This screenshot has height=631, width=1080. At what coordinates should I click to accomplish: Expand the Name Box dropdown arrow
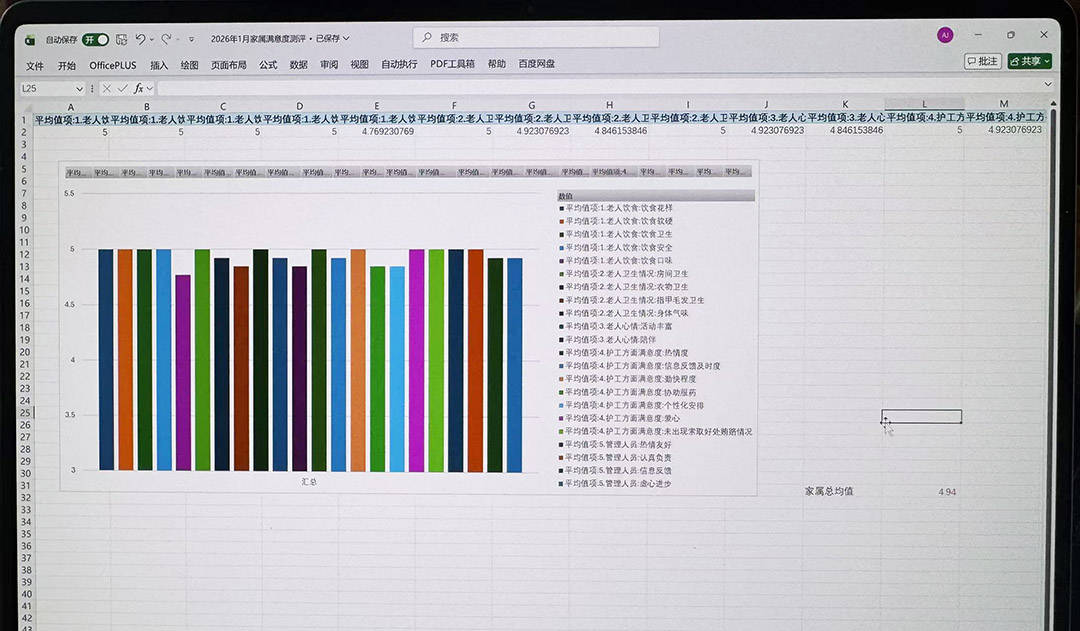coord(82,88)
